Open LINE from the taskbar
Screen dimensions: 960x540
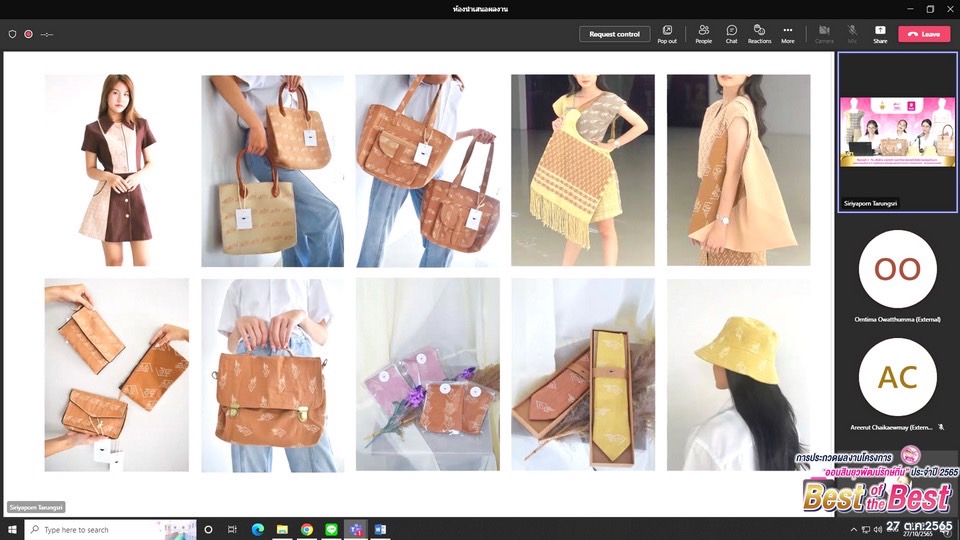tap(331, 529)
